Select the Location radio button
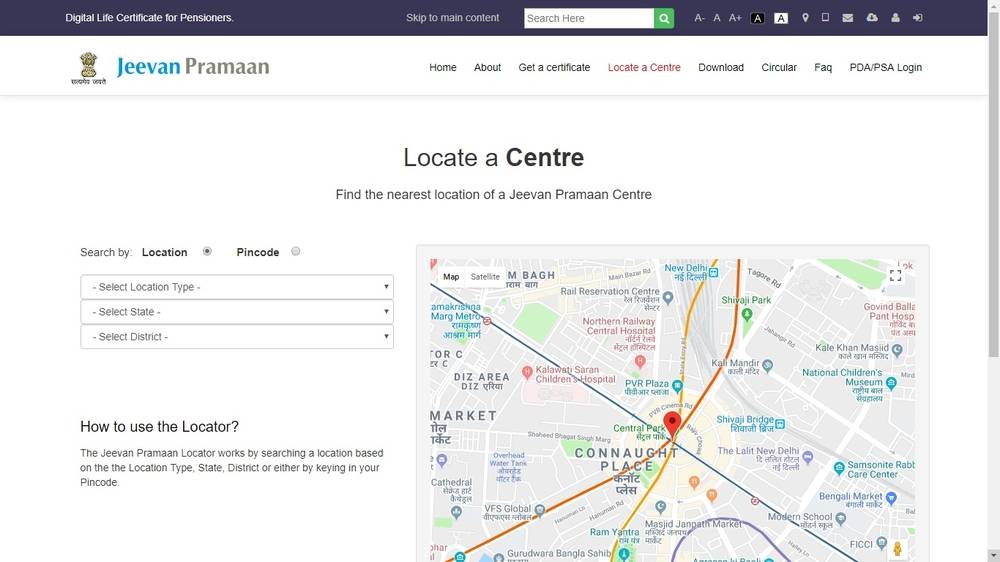Viewport: 1000px width, 562px height. 207,251
